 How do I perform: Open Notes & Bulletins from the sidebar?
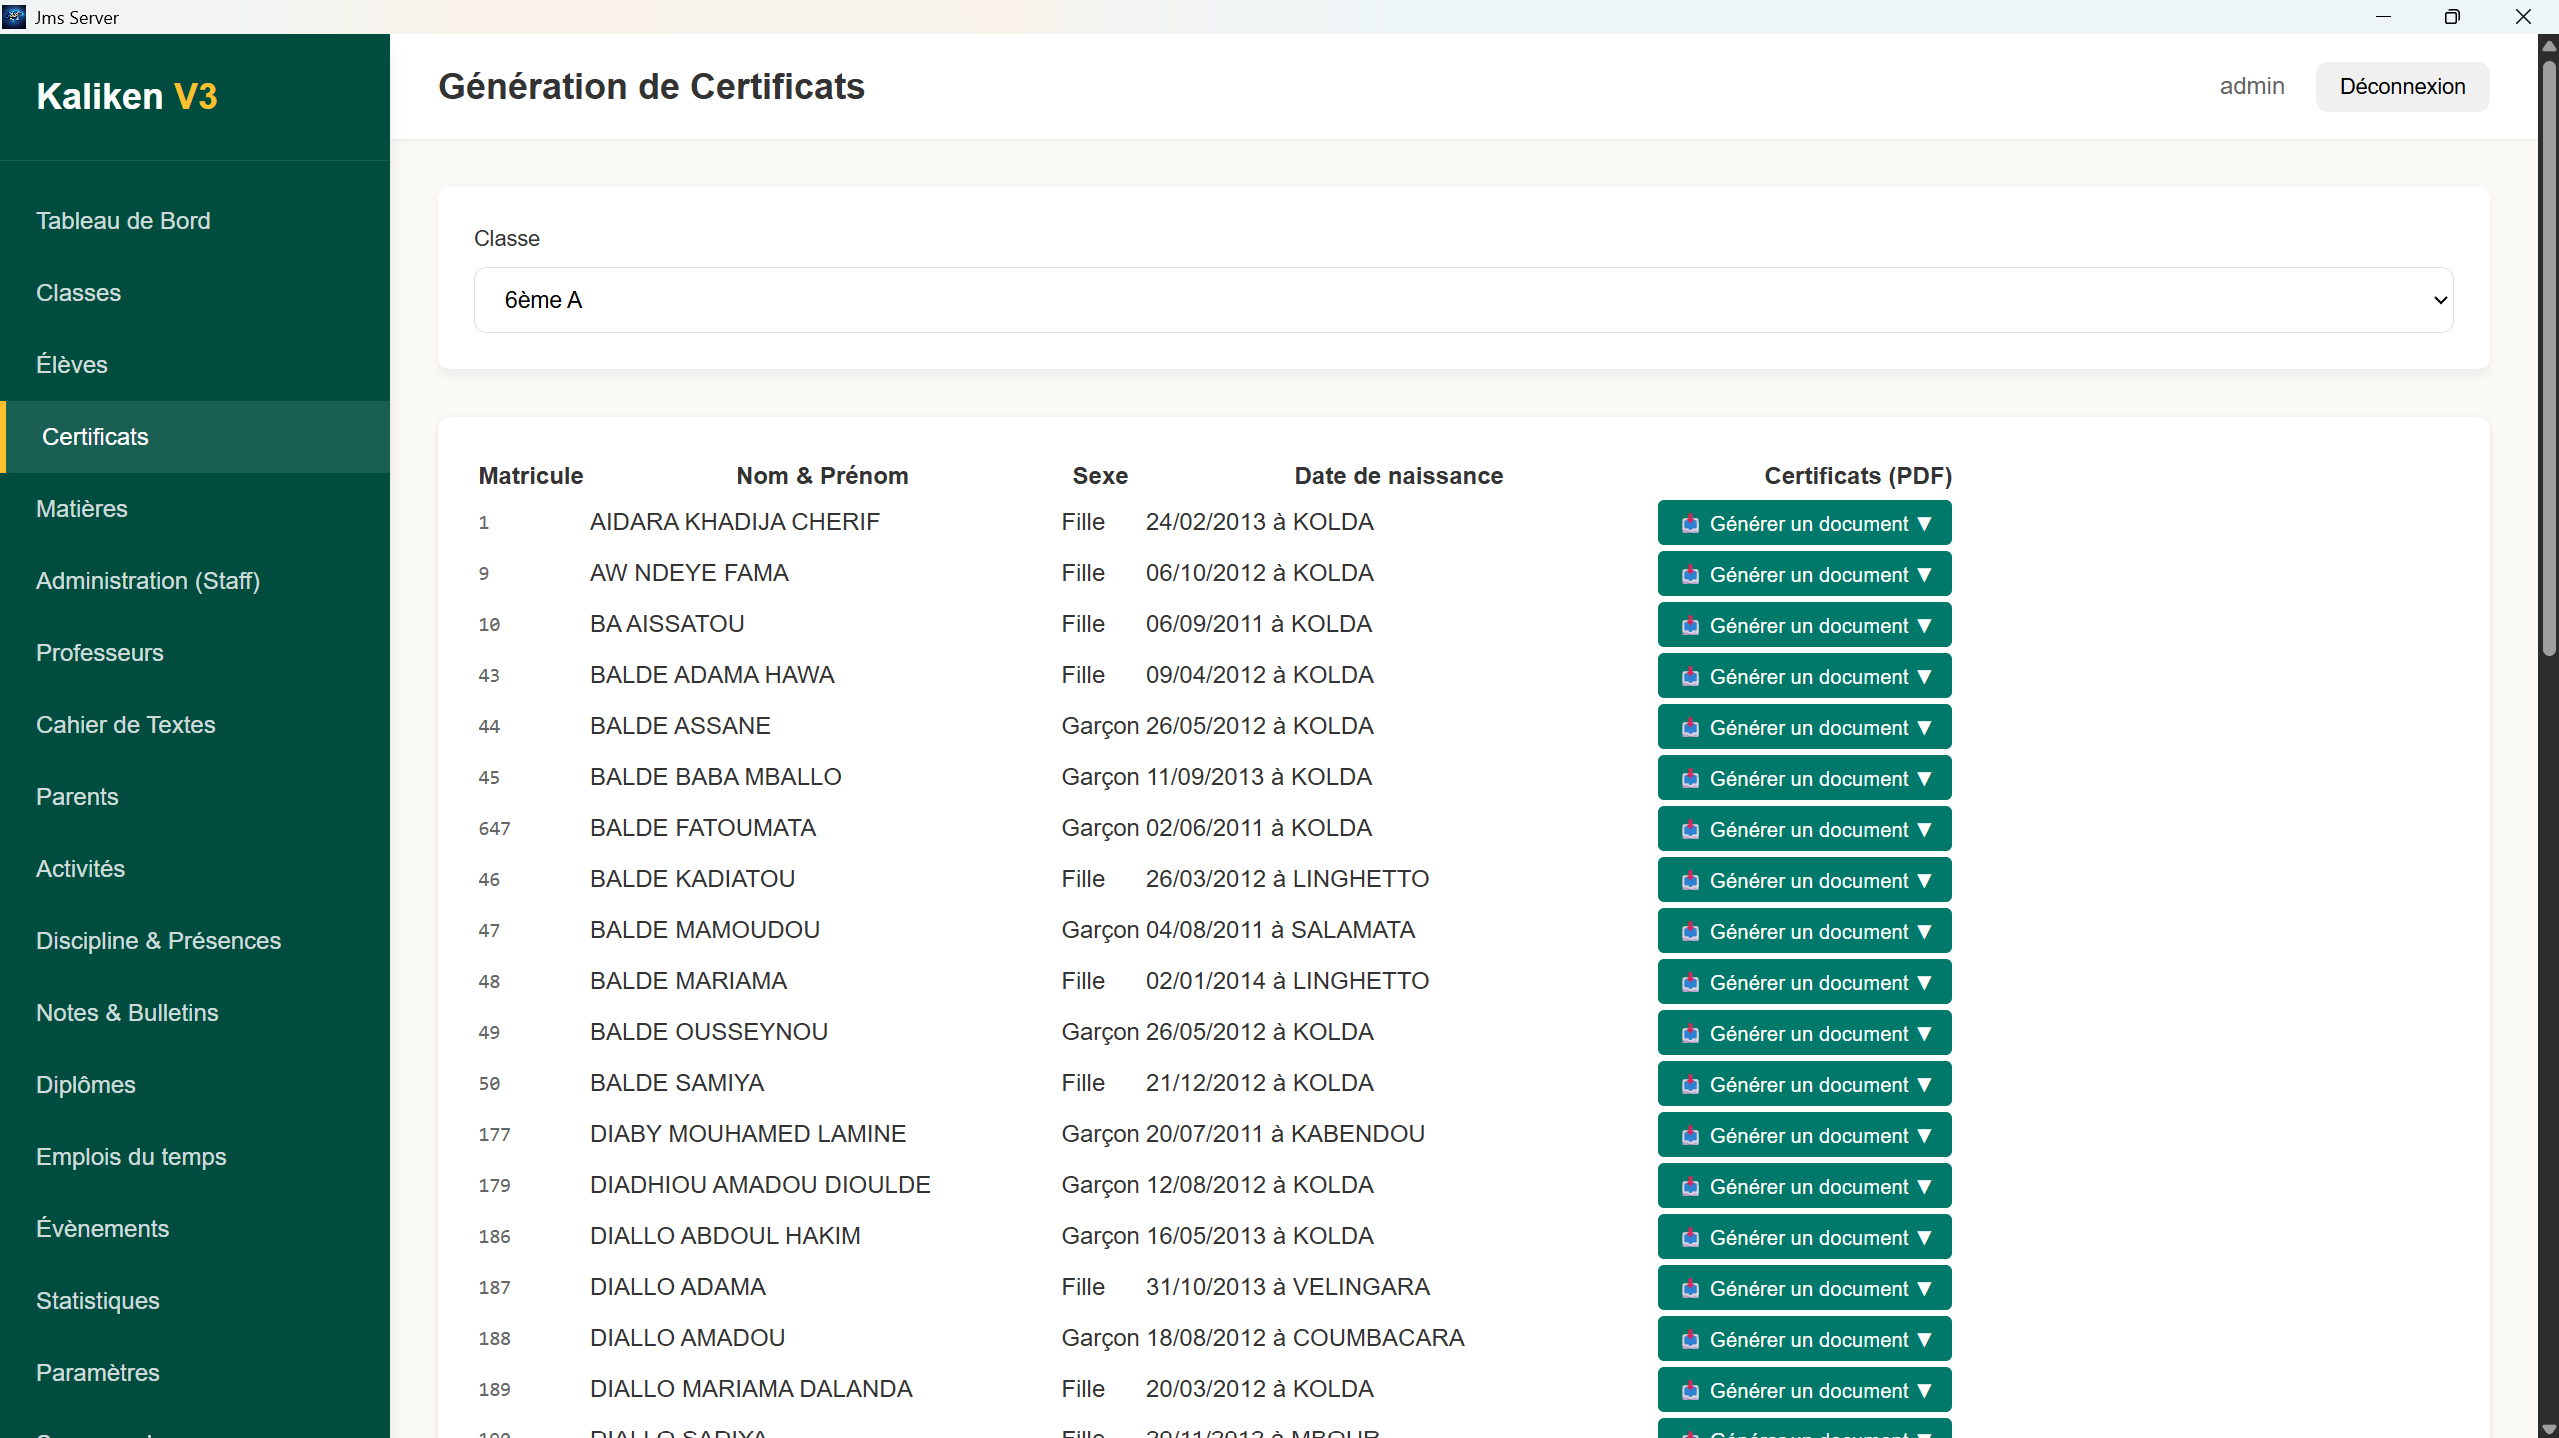[126, 1012]
